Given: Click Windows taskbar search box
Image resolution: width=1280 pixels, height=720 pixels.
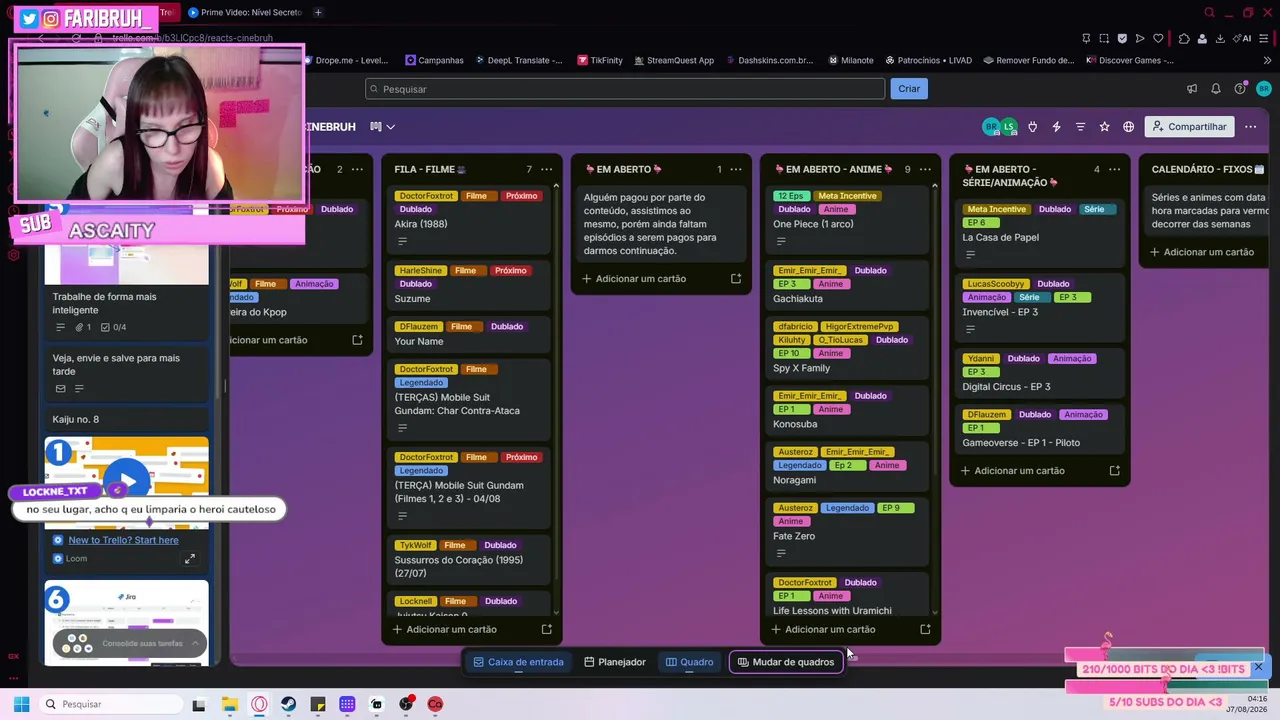Looking at the screenshot, I should (x=111, y=704).
